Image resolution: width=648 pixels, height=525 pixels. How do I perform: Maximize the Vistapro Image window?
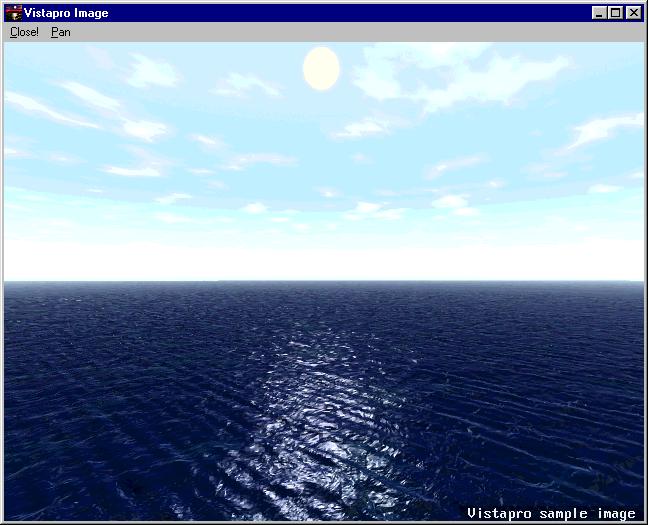tap(615, 13)
